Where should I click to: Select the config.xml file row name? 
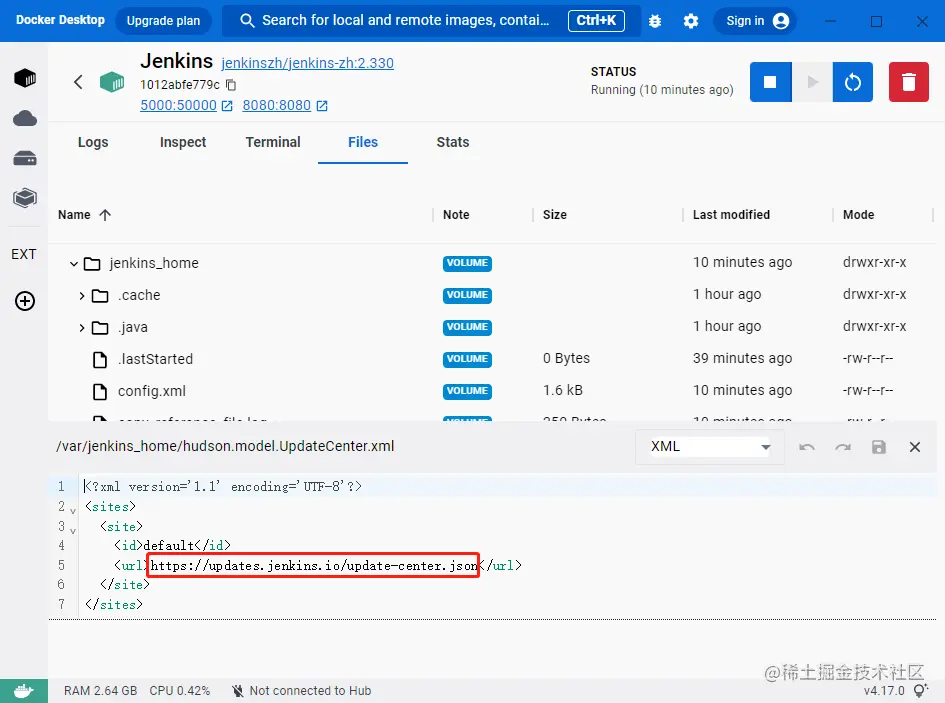pyautogui.click(x=152, y=391)
